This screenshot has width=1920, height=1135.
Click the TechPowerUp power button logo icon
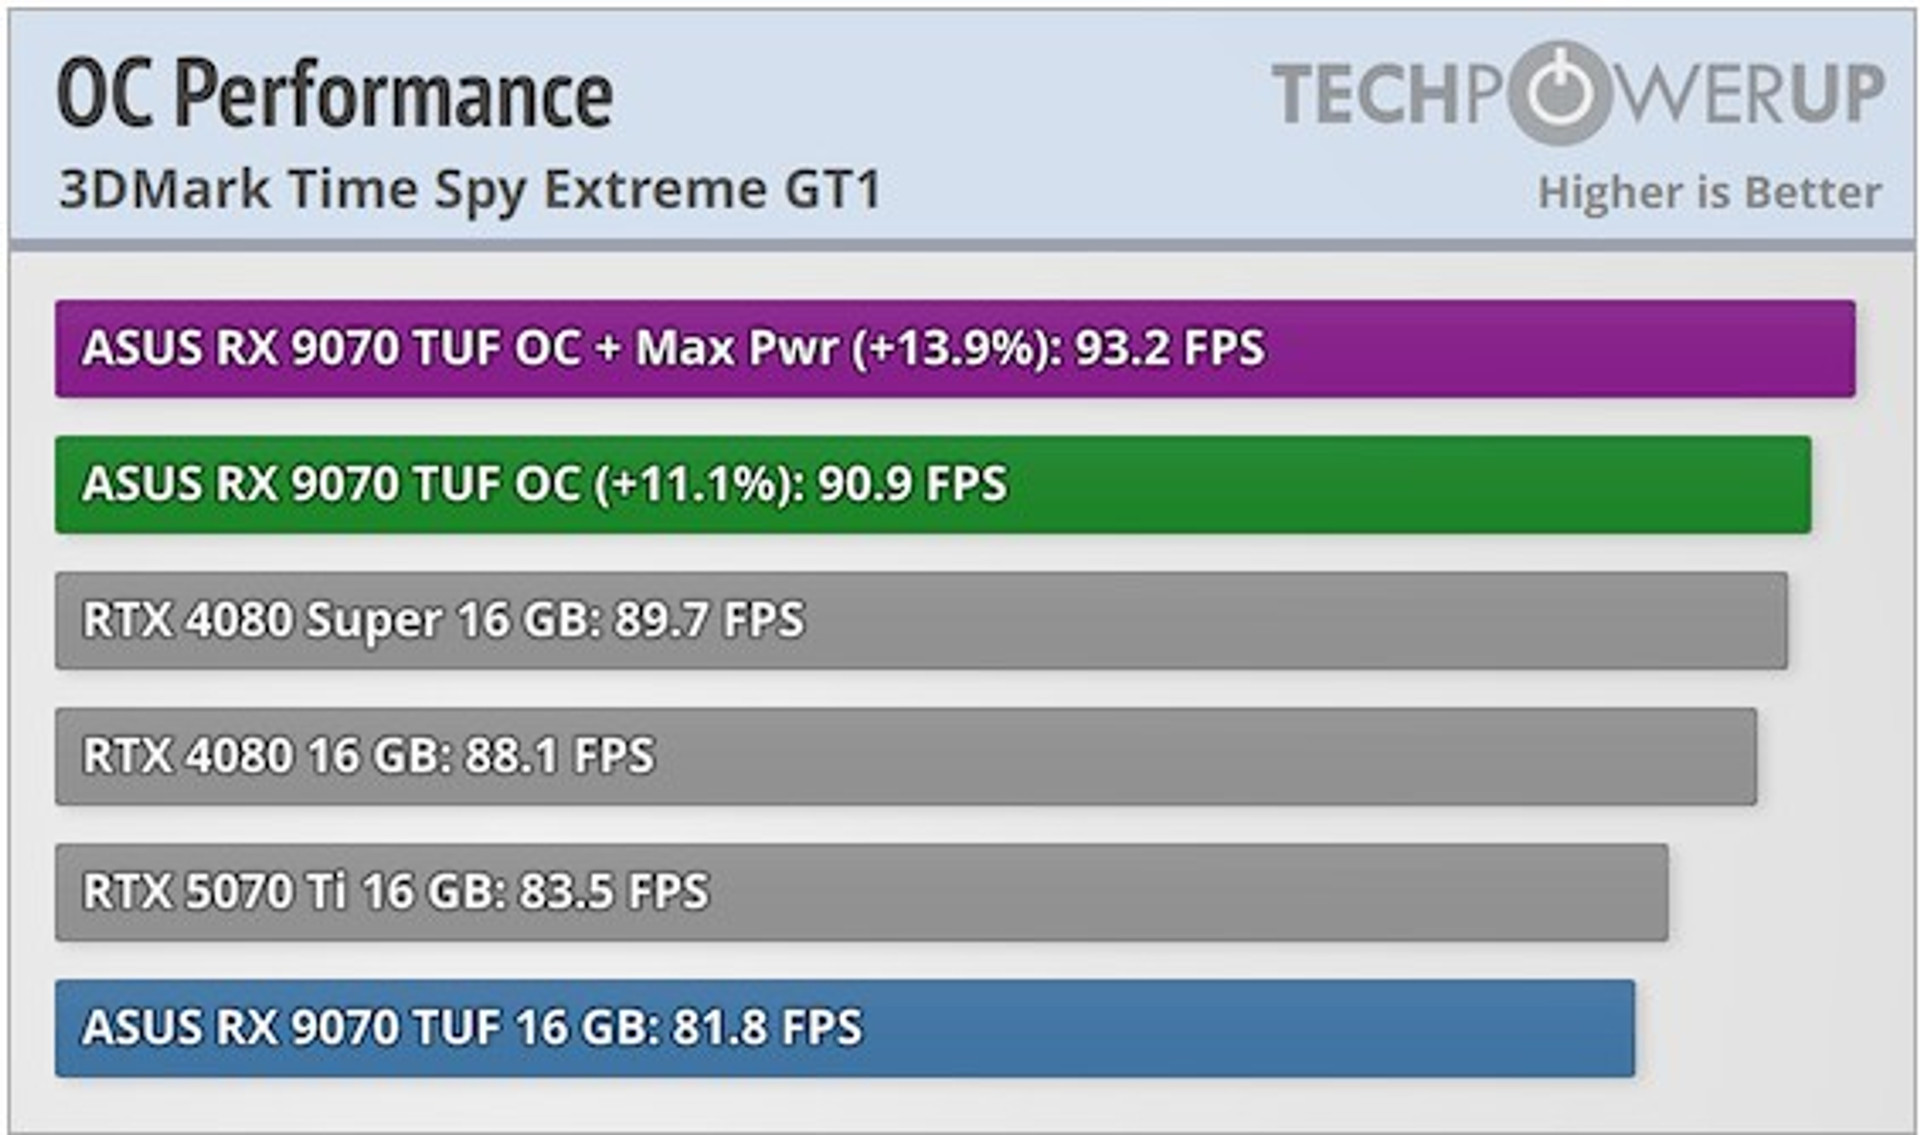coord(1561,93)
